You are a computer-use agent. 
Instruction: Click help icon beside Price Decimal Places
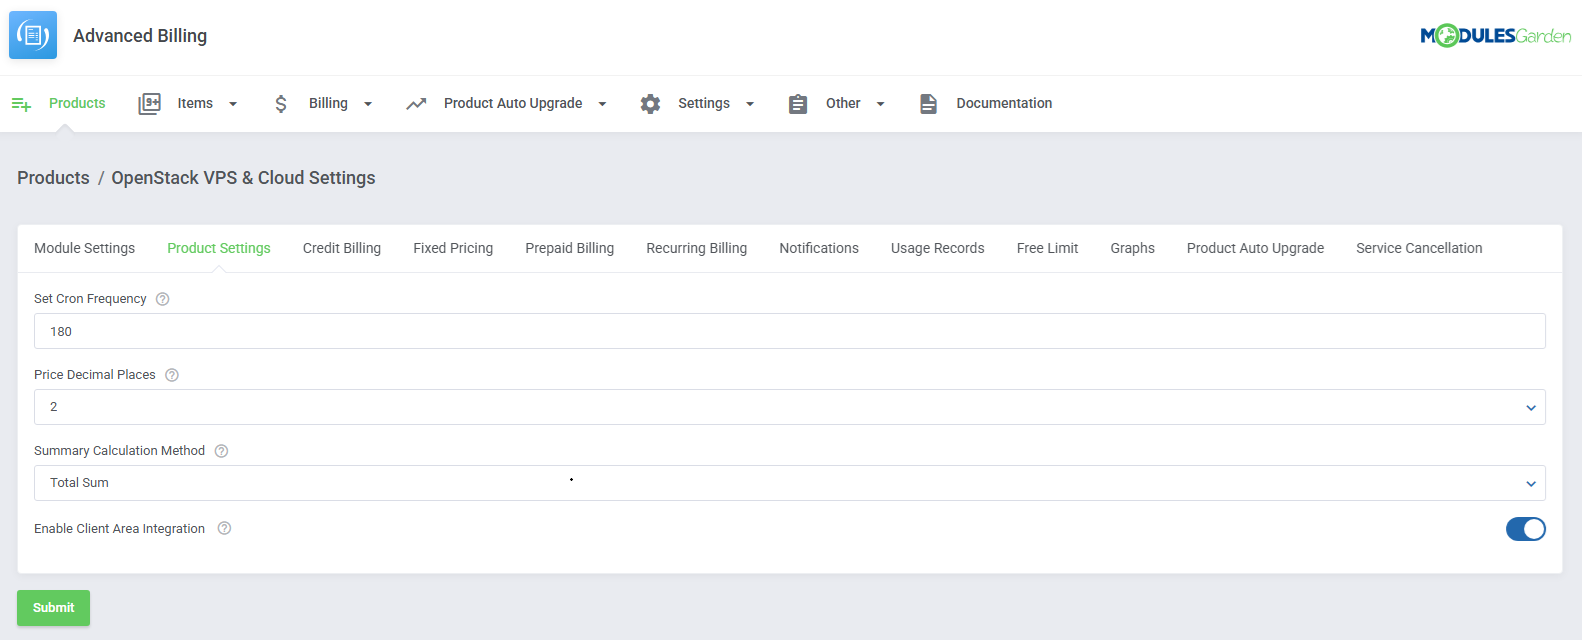tap(172, 375)
